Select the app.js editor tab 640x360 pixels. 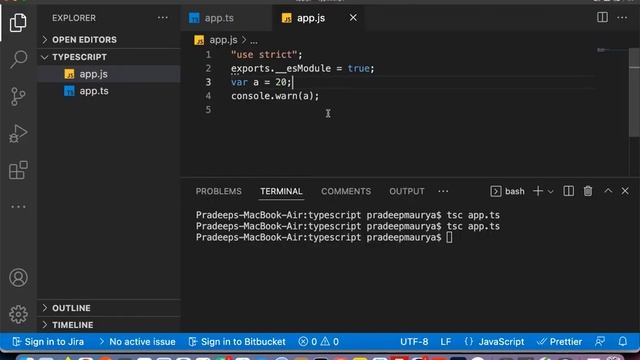click(x=310, y=18)
